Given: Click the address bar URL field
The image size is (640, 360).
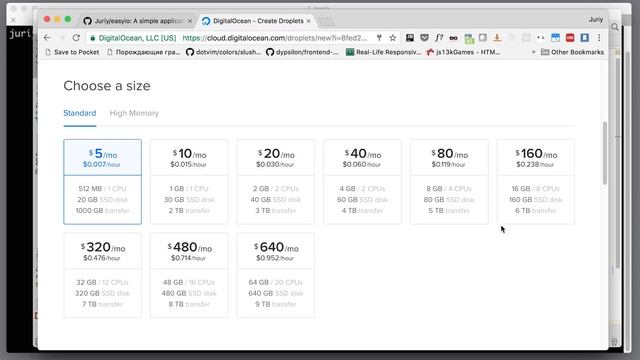Looking at the screenshot, I should tap(274, 38).
